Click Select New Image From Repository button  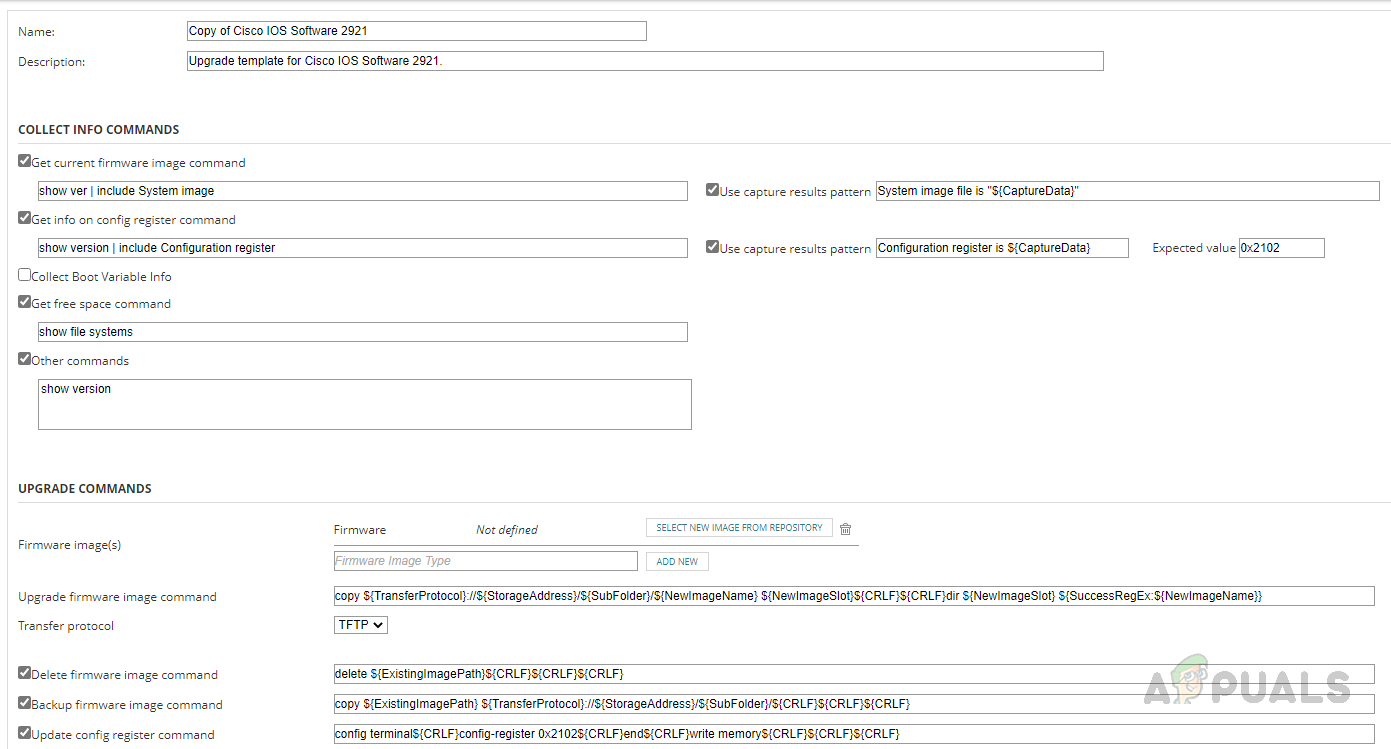(739, 528)
